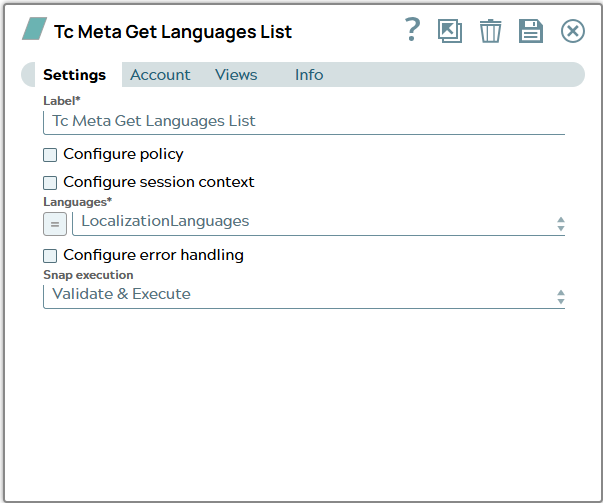
Task: Click the pop-out window icon
Action: point(450,31)
